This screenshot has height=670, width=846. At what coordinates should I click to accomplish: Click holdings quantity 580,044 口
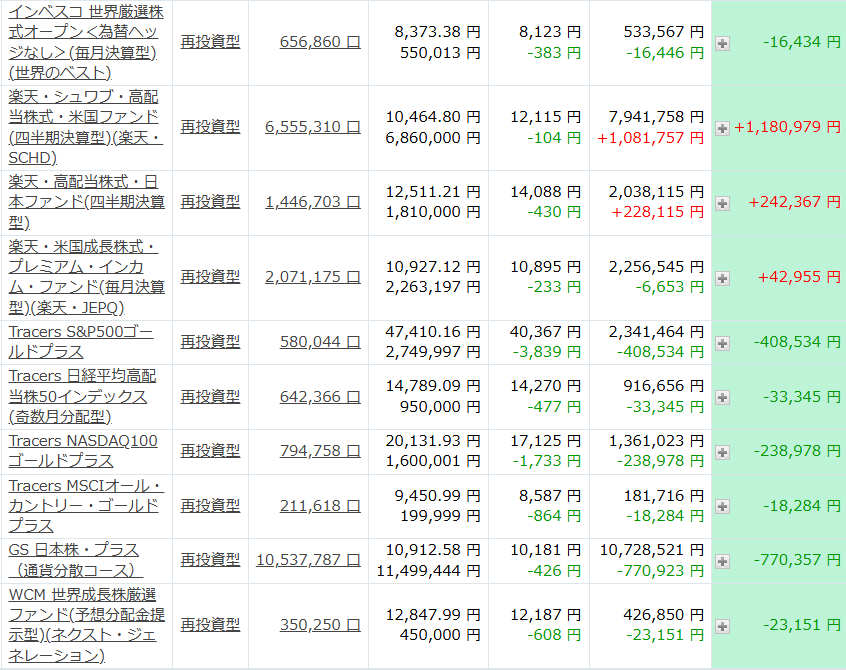[320, 341]
